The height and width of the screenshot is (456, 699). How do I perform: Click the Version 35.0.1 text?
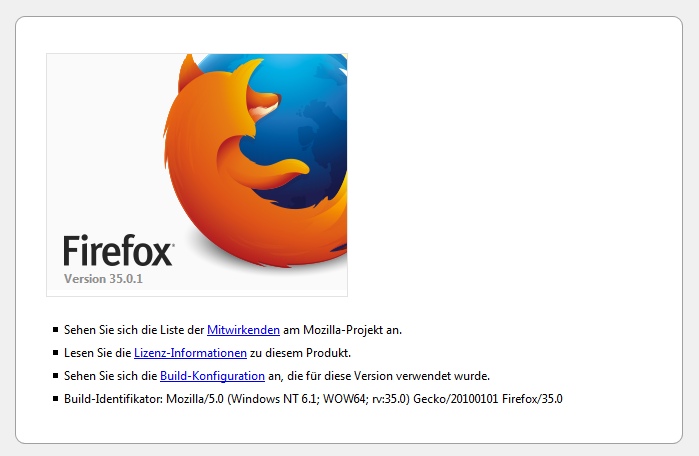tap(103, 279)
